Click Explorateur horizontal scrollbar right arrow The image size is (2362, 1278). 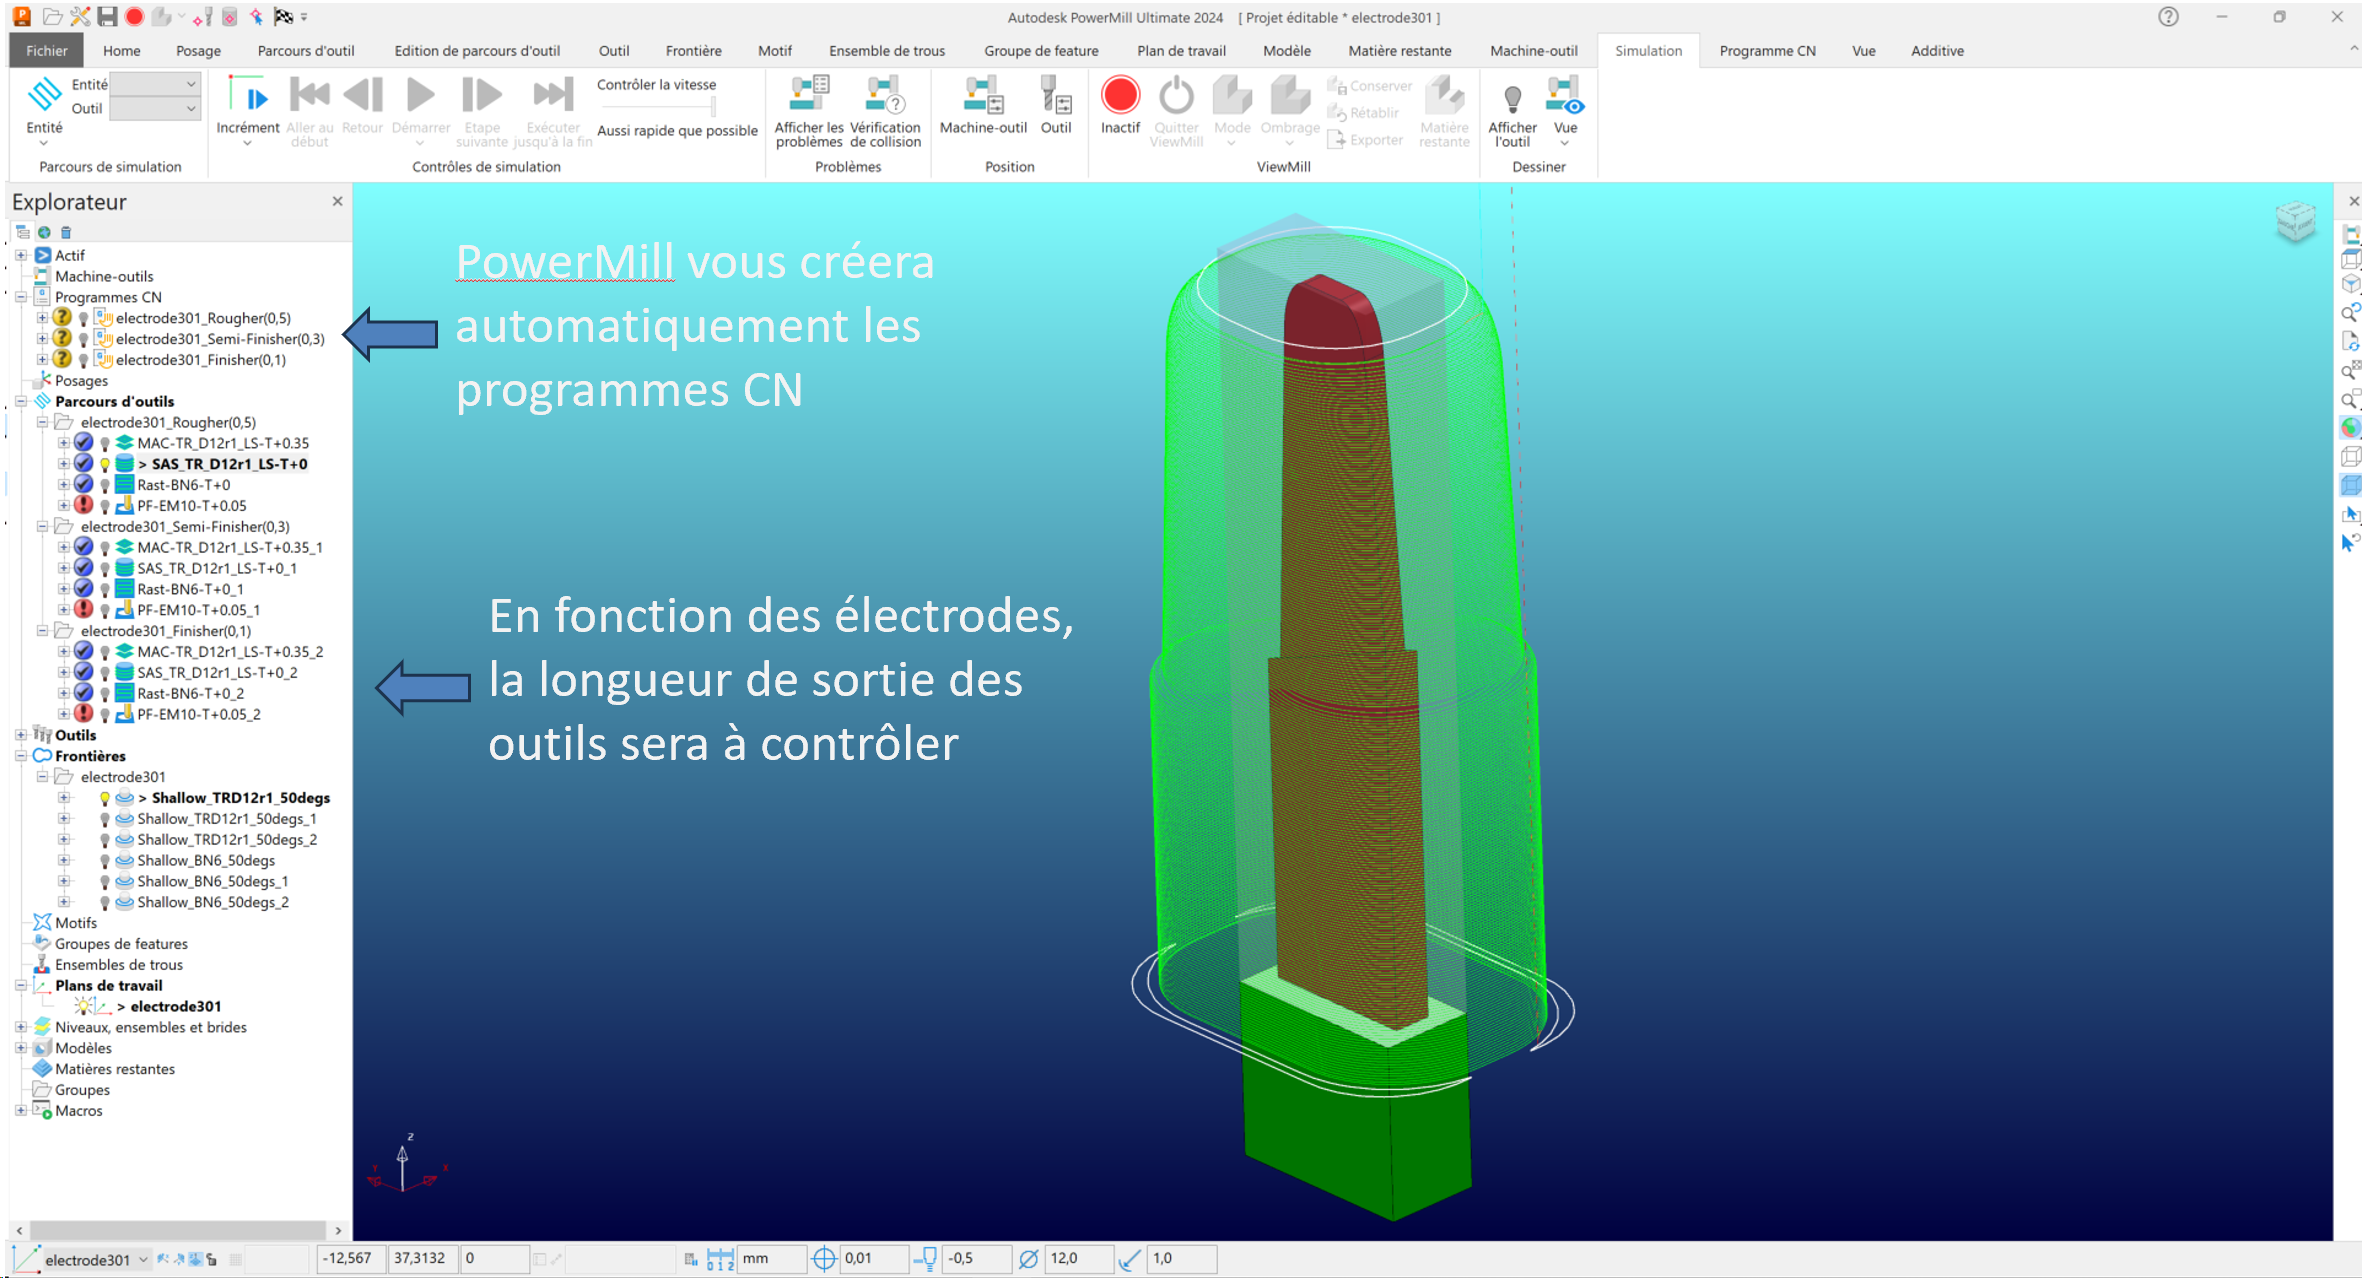pyautogui.click(x=338, y=1230)
